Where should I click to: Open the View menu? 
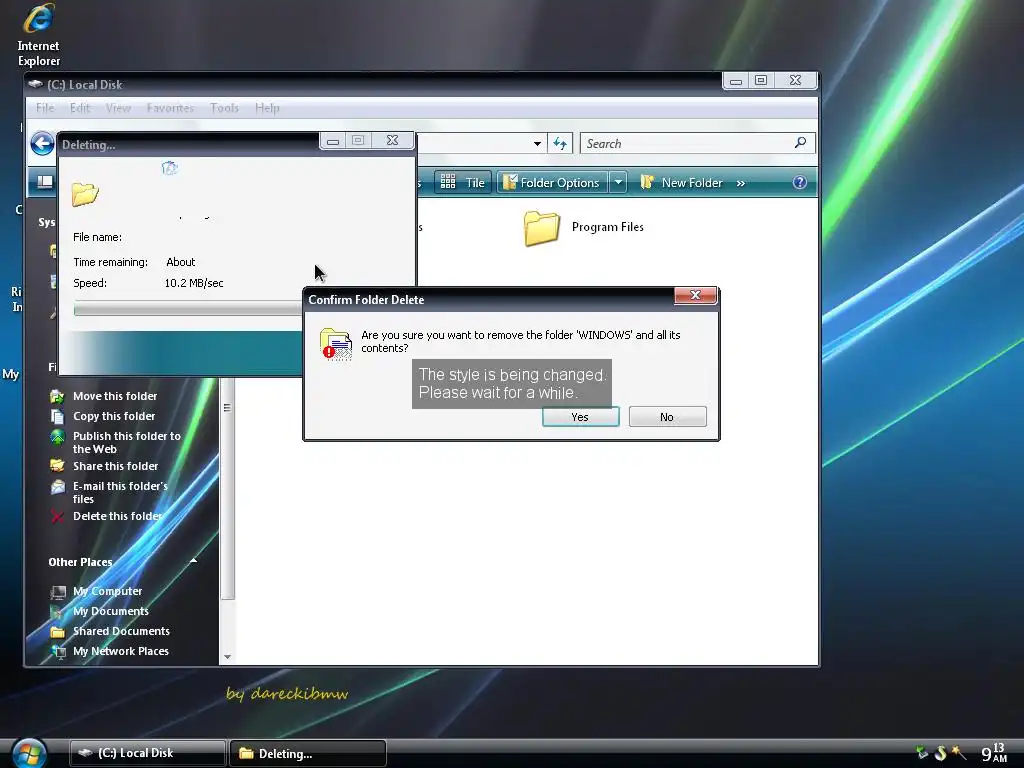pyautogui.click(x=118, y=108)
